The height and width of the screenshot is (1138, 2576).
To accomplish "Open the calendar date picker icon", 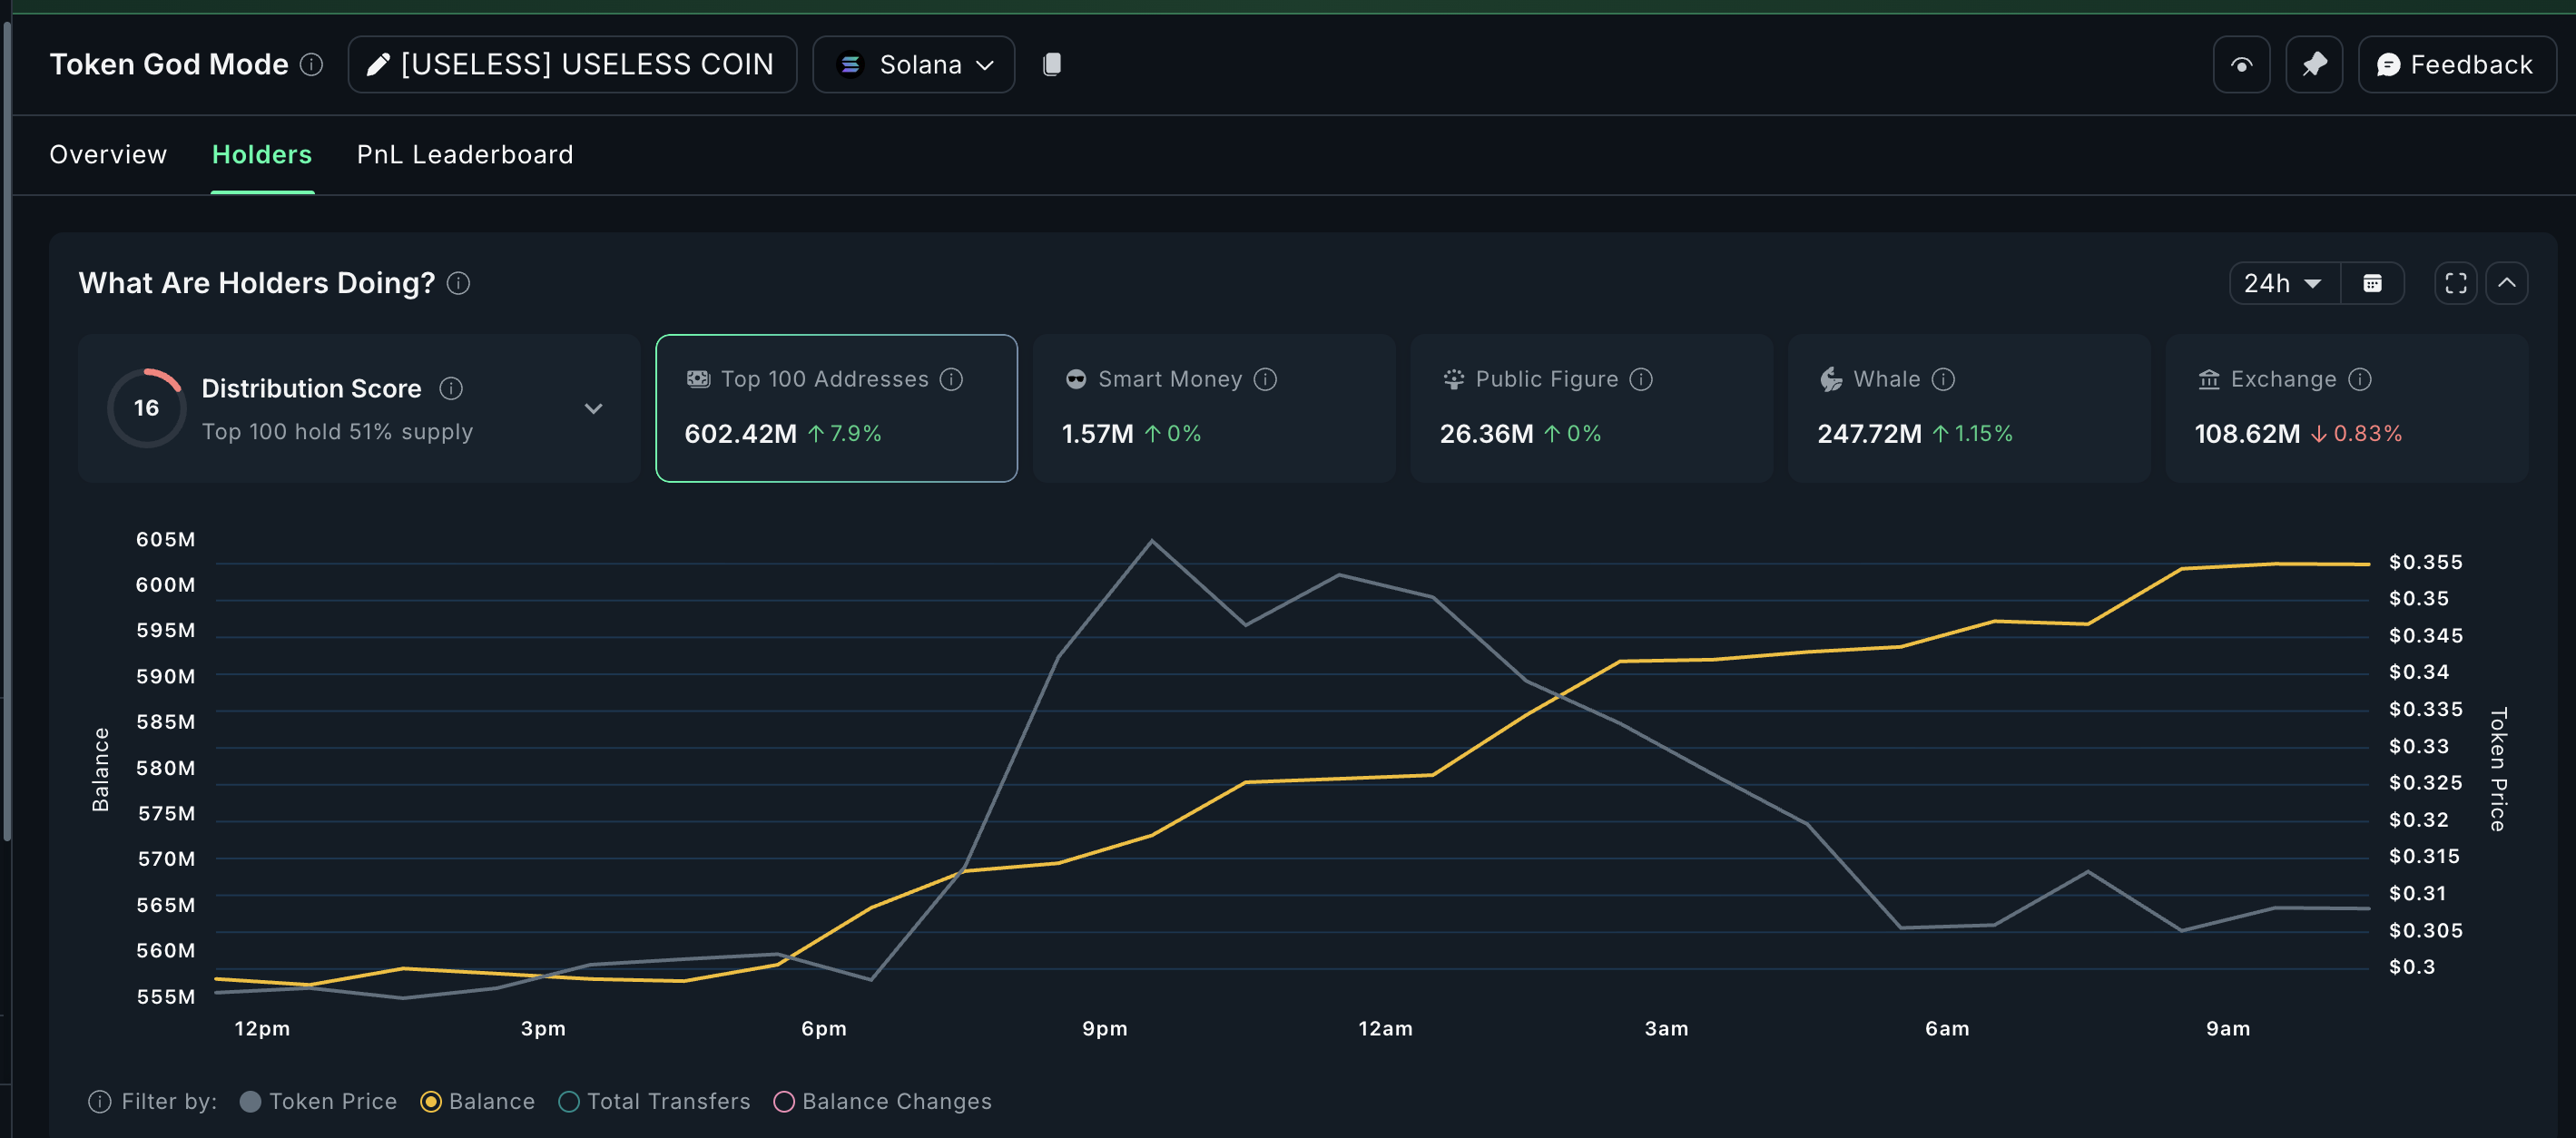I will coord(2372,283).
